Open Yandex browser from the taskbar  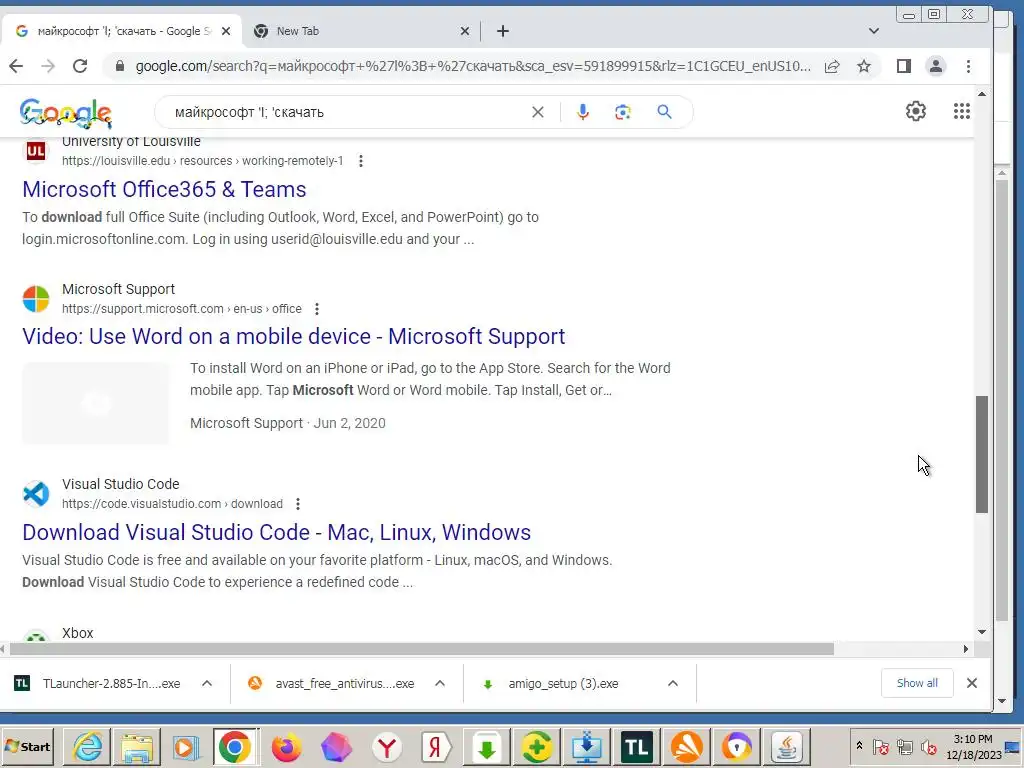387,746
